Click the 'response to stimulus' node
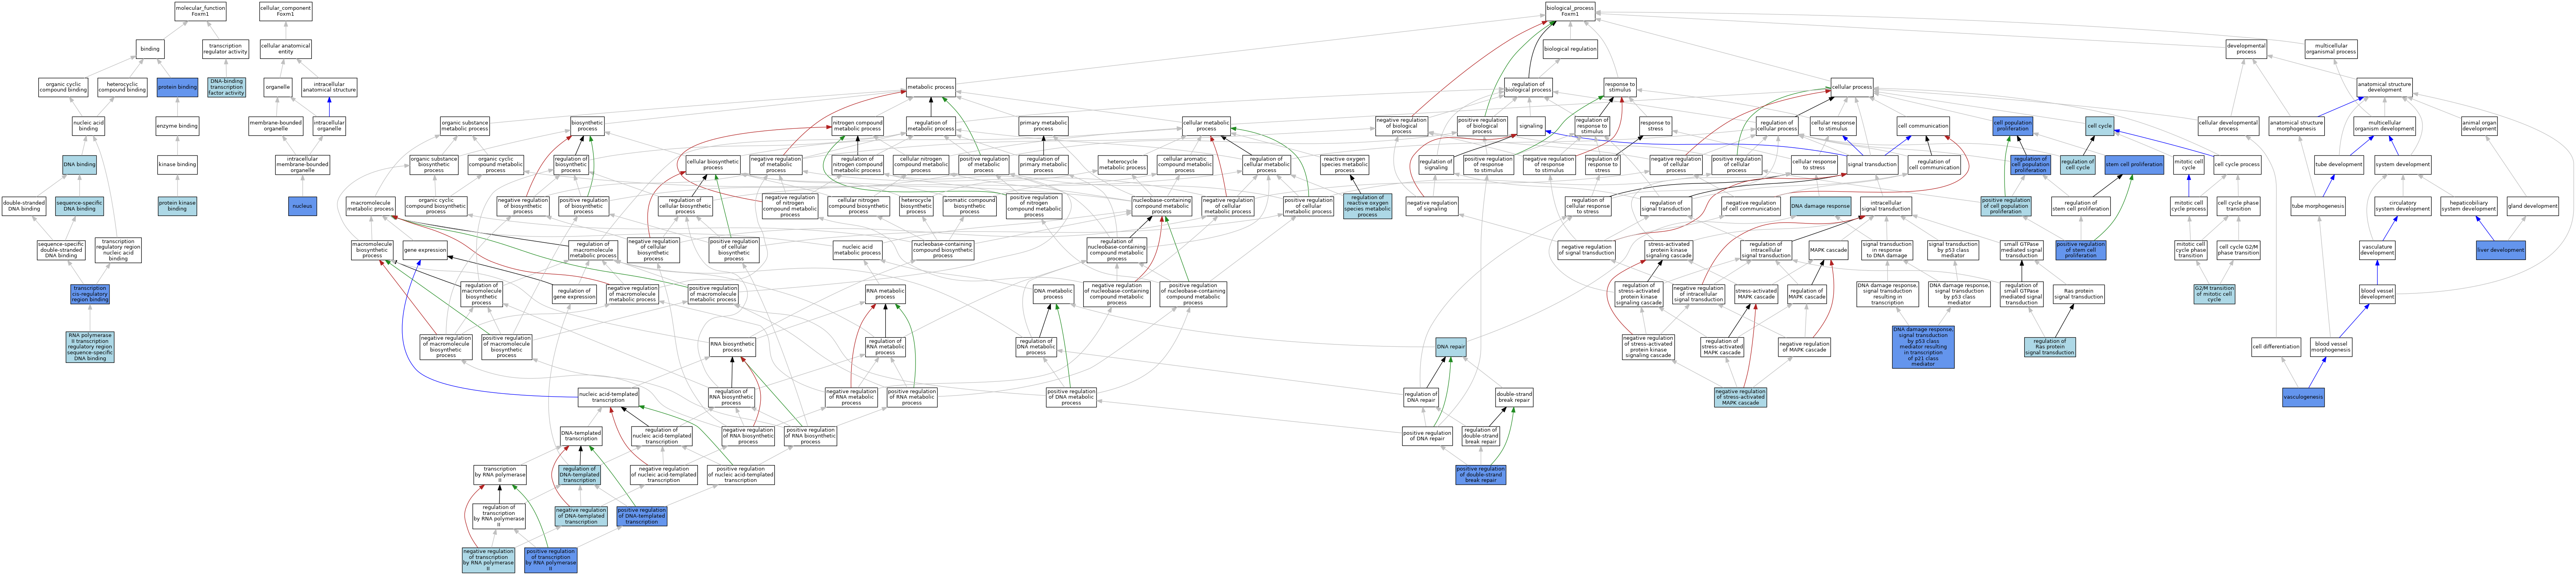The width and height of the screenshot is (2576, 575). pos(1620,87)
